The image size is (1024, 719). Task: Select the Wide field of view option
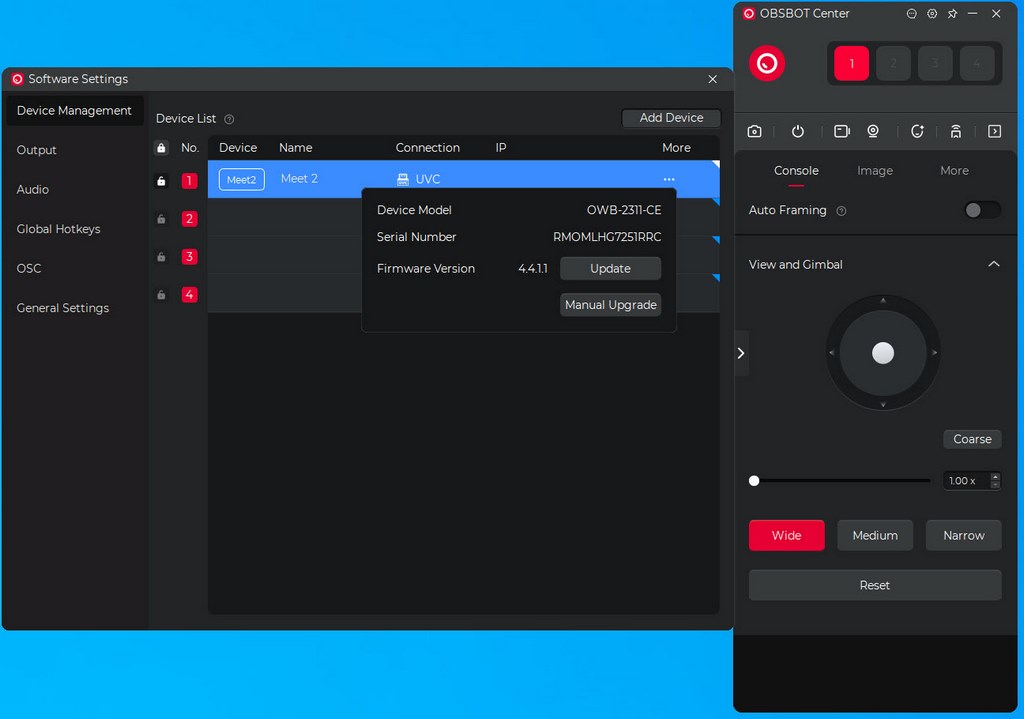(x=786, y=535)
